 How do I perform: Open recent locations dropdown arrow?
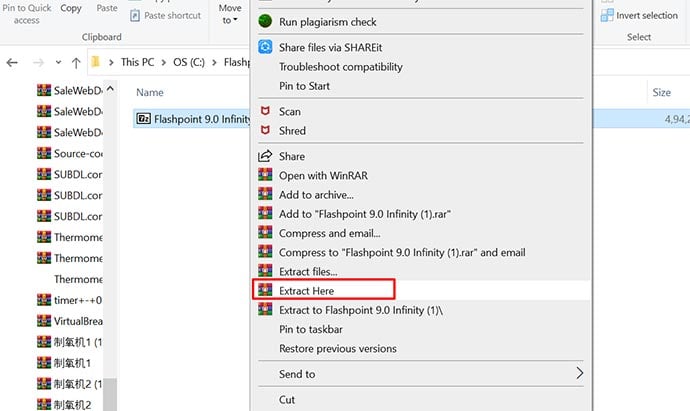coord(58,62)
